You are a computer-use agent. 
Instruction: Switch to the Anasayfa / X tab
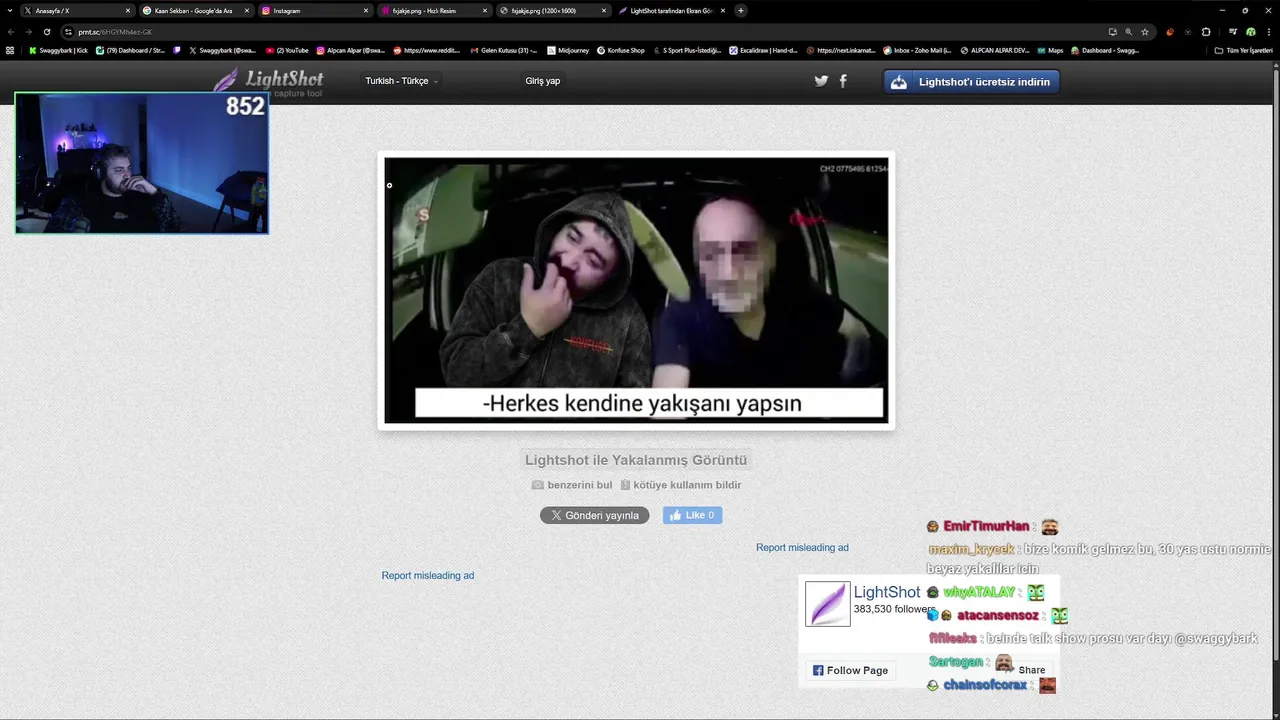point(78,11)
